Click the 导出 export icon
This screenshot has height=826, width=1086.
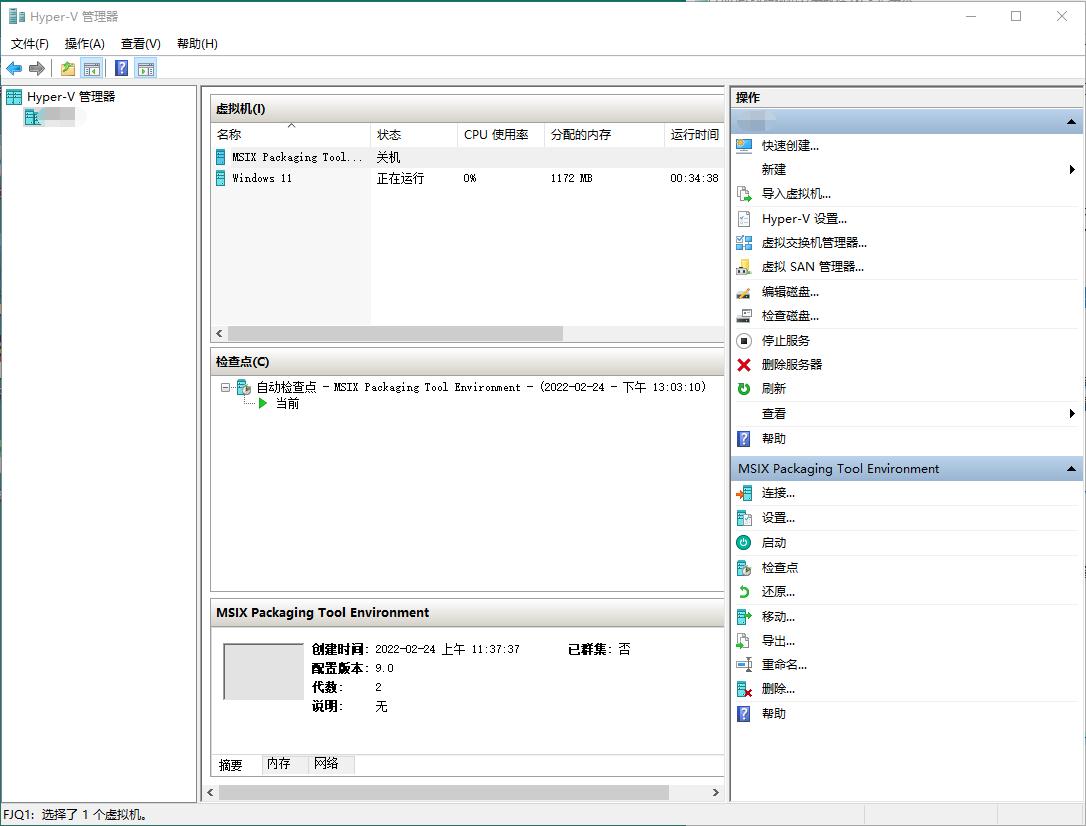[744, 640]
